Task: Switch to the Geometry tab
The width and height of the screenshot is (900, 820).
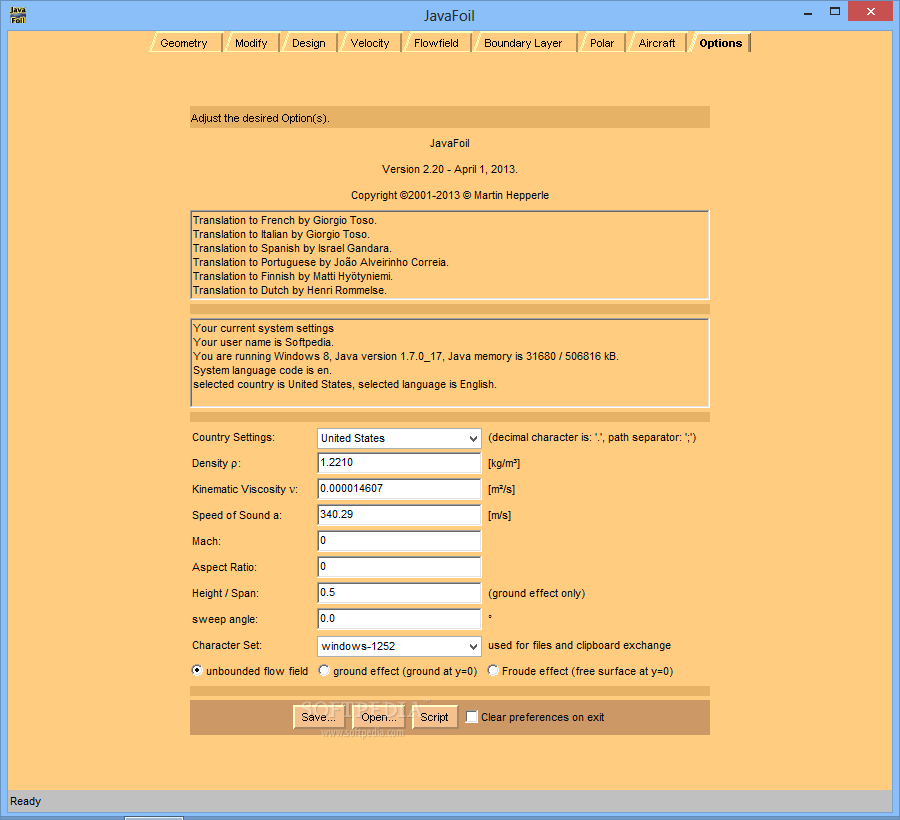Action: [185, 43]
